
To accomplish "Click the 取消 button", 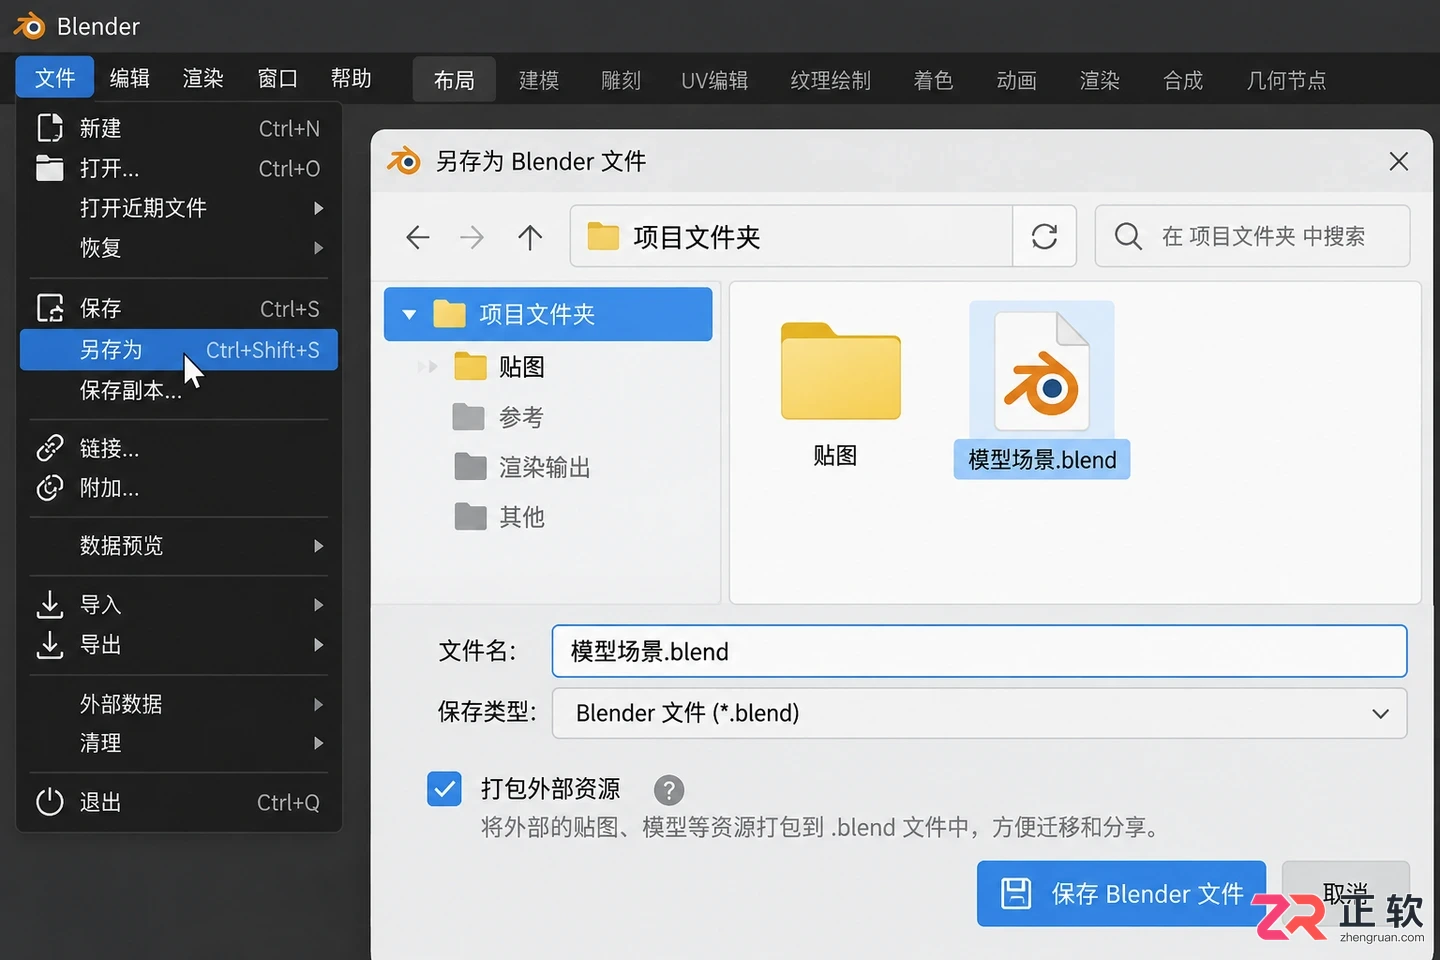I will [x=1346, y=893].
